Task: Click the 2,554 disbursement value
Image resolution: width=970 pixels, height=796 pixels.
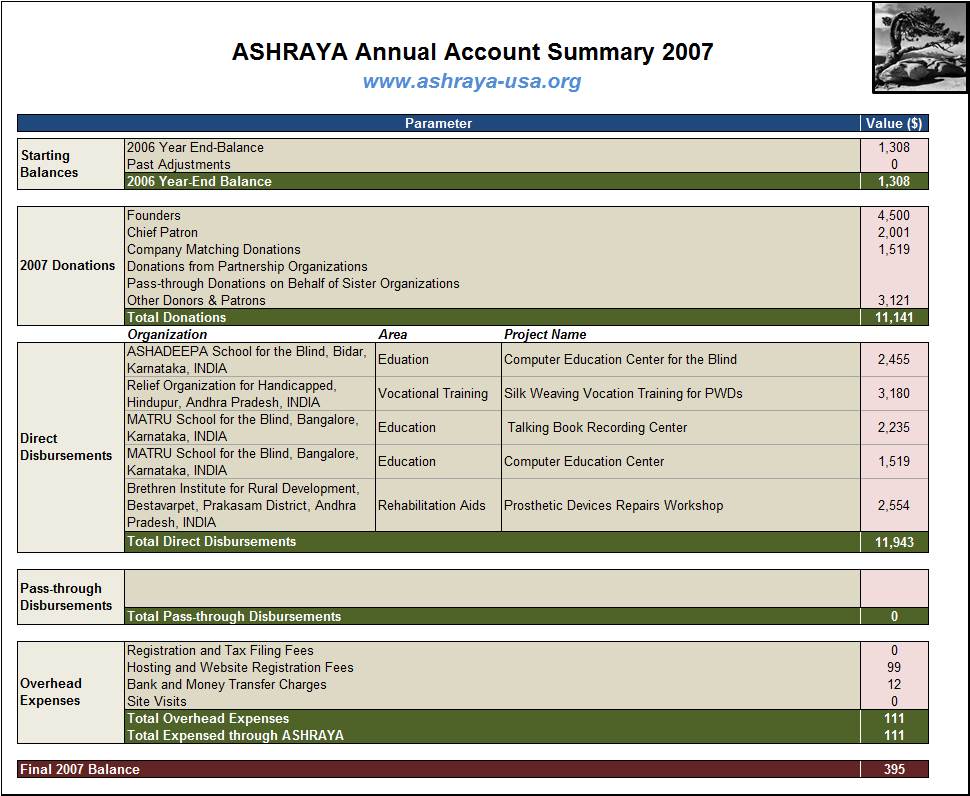Action: coord(894,505)
